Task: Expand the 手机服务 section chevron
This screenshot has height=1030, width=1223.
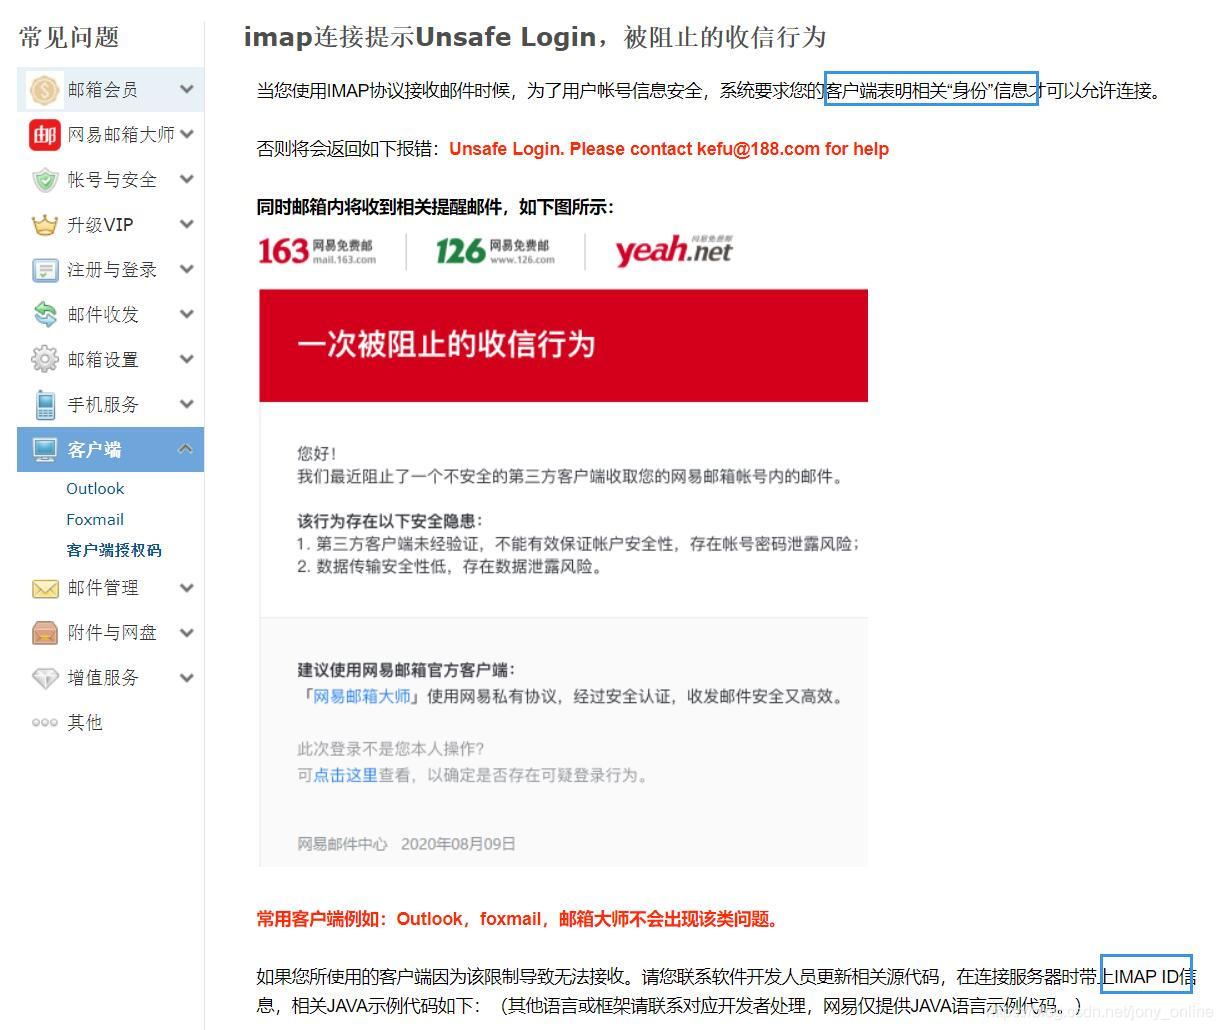Action: (186, 404)
